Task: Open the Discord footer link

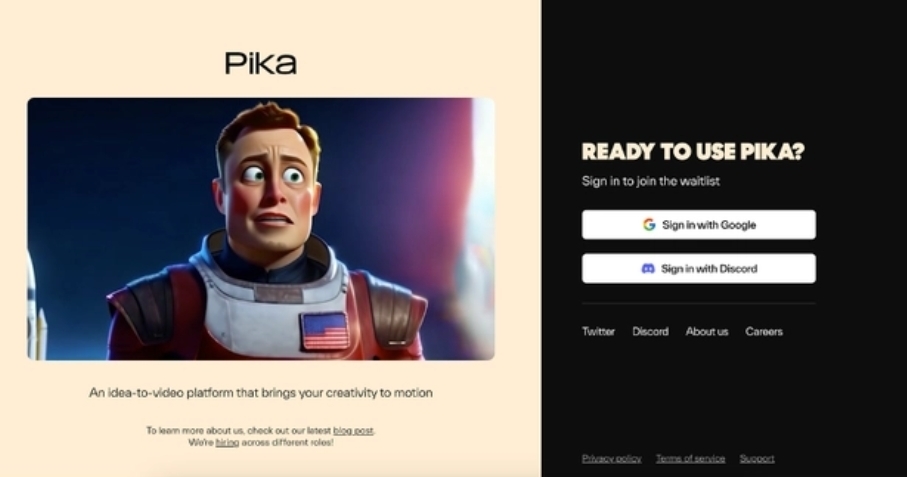Action: point(650,331)
